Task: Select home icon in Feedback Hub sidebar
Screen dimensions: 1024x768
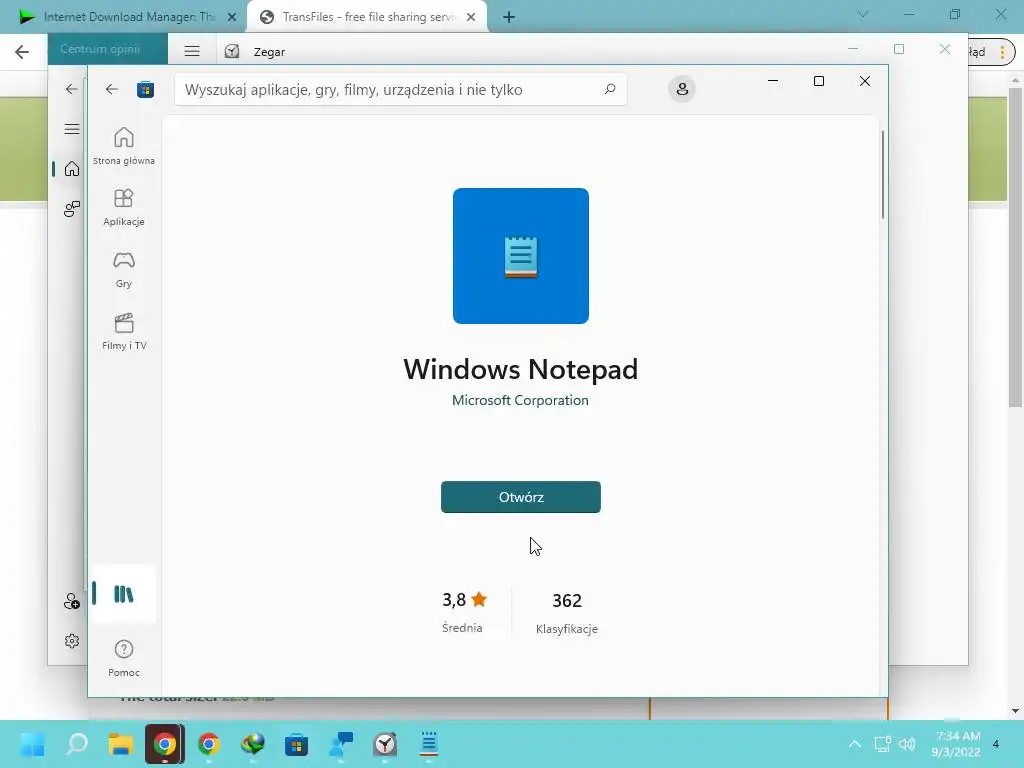Action: [x=72, y=169]
